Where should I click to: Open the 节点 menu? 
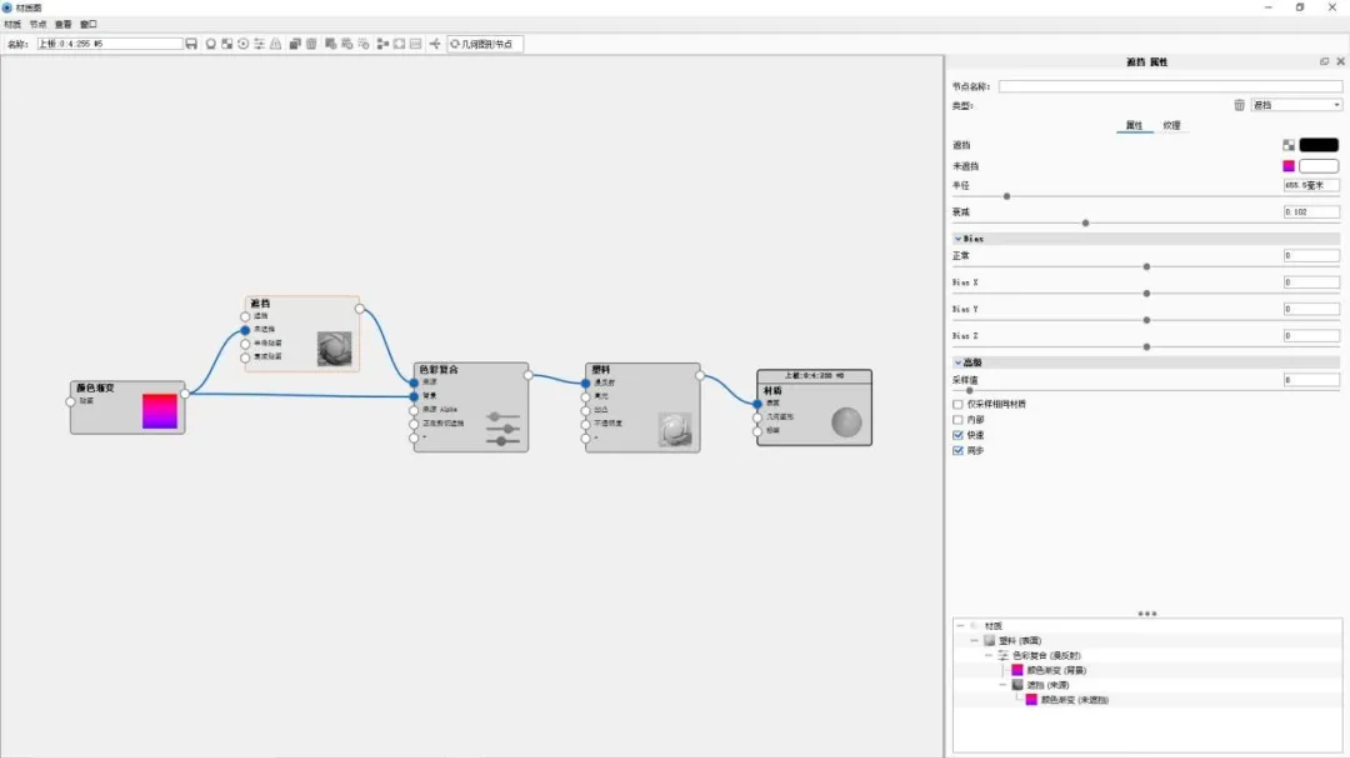(x=38, y=24)
